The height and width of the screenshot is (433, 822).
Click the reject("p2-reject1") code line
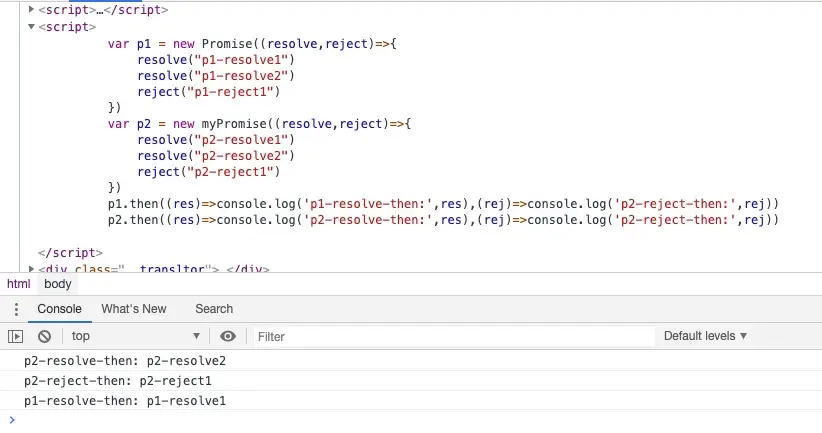click(x=209, y=172)
